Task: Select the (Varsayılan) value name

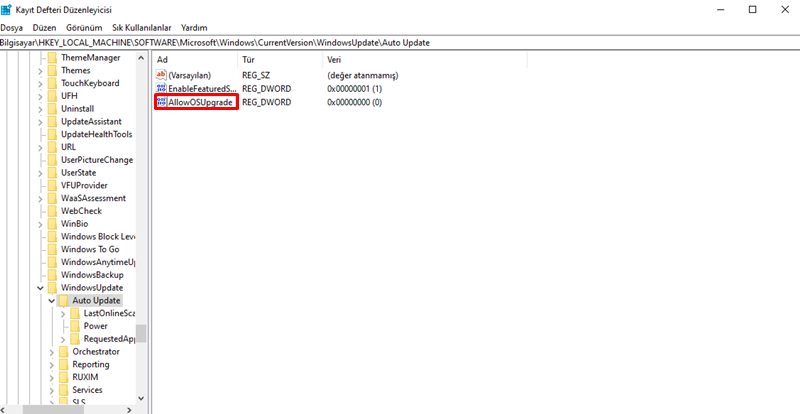Action: [x=189, y=76]
